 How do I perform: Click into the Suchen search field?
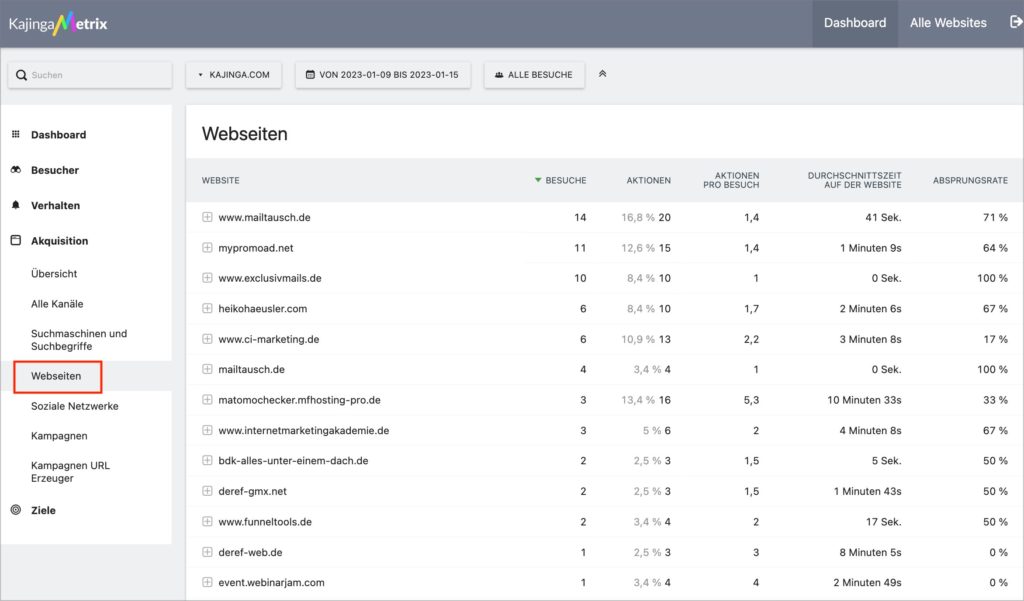[x=90, y=75]
